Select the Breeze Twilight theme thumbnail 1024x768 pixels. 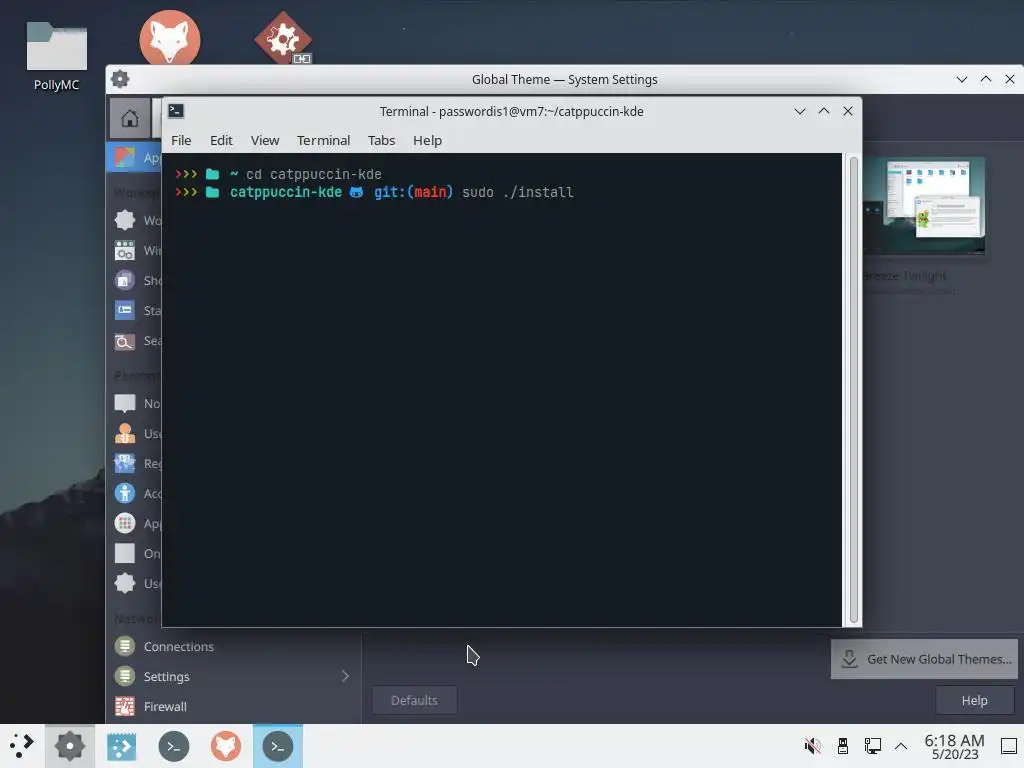click(924, 206)
